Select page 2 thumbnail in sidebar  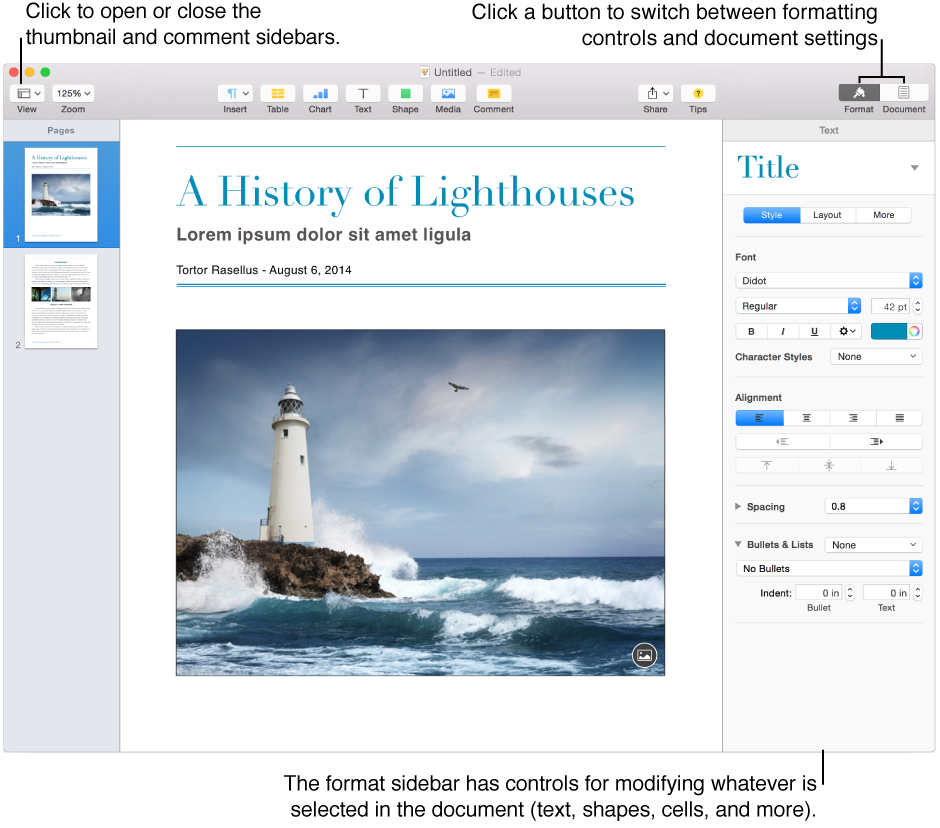click(61, 300)
